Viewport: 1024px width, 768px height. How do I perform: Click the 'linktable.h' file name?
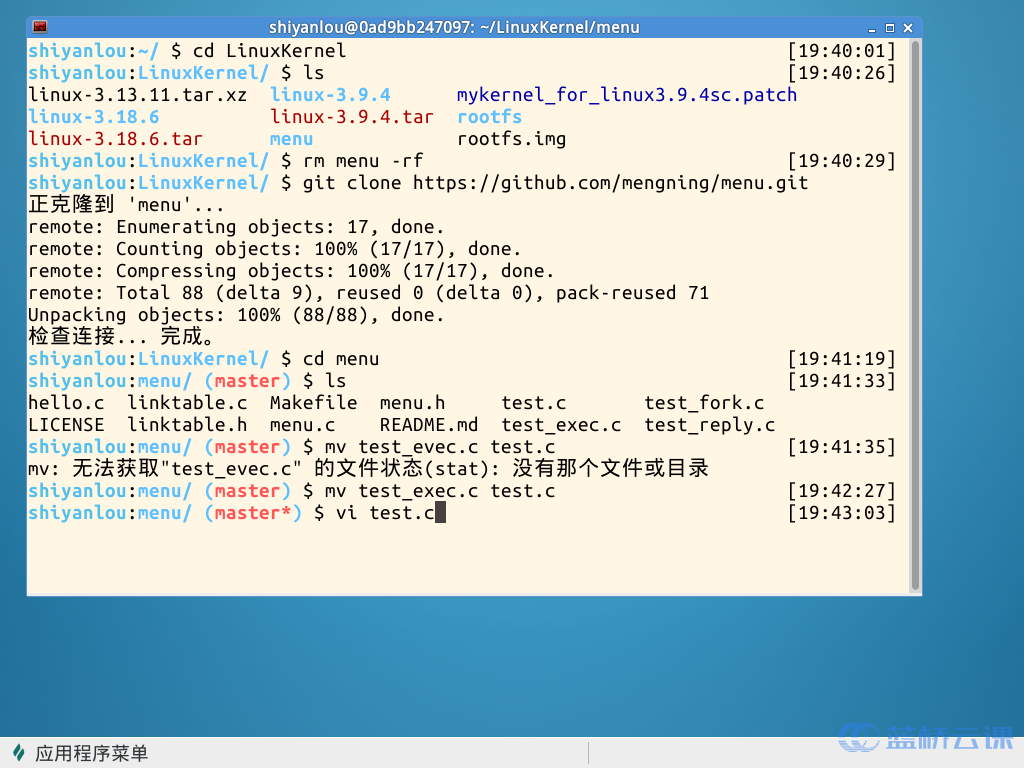187,425
